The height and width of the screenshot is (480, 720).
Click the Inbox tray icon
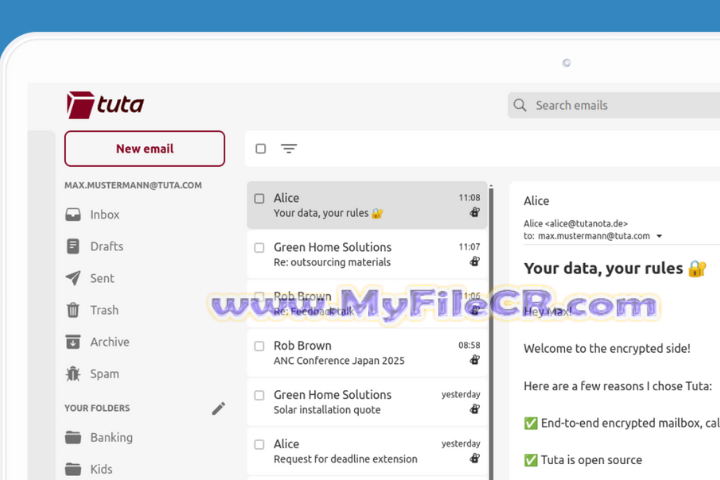(x=73, y=215)
